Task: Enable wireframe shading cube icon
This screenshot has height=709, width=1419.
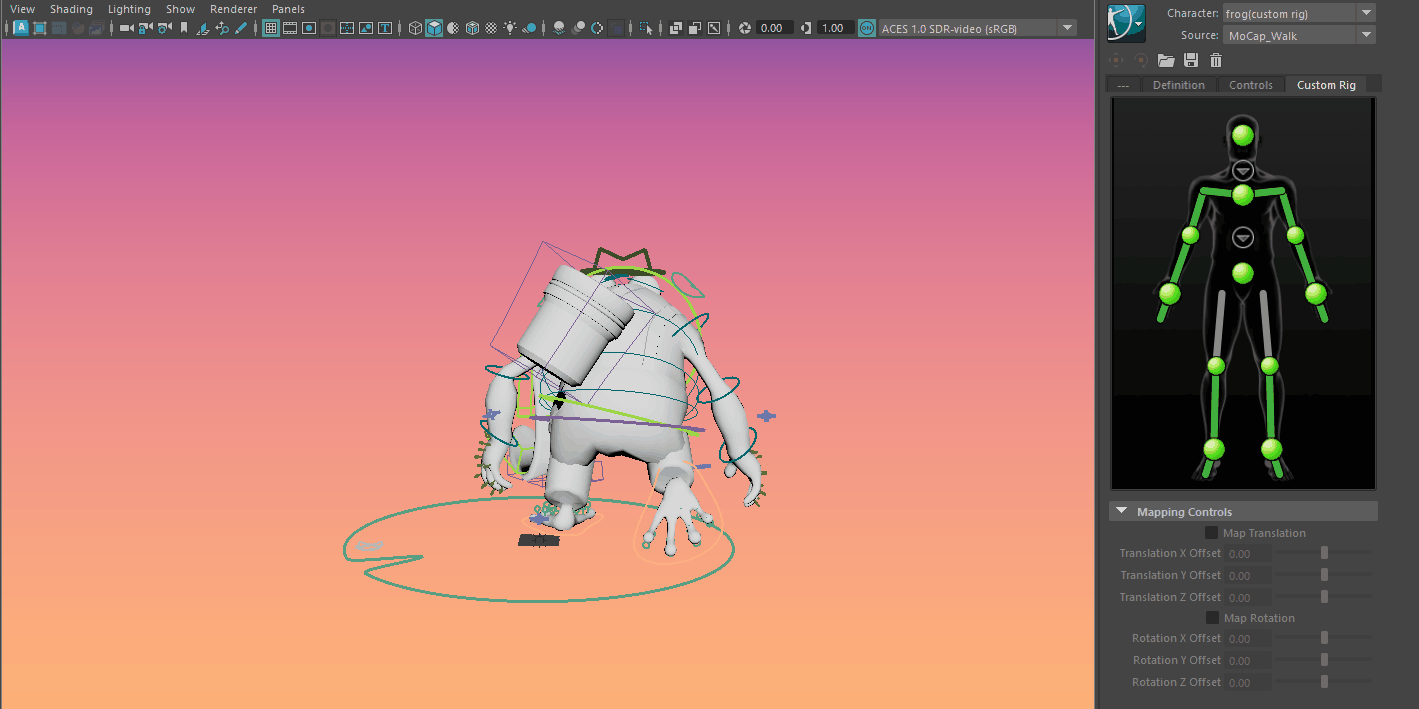Action: 416,28
